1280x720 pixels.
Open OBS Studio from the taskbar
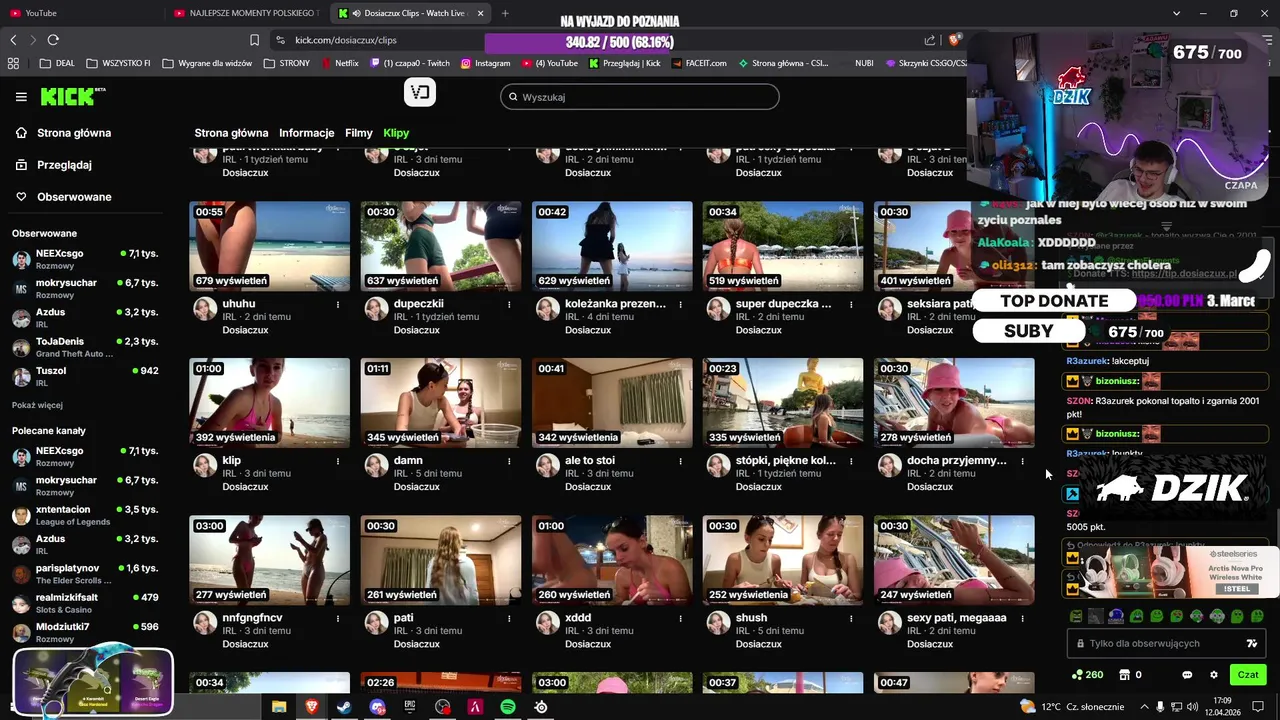pos(443,707)
